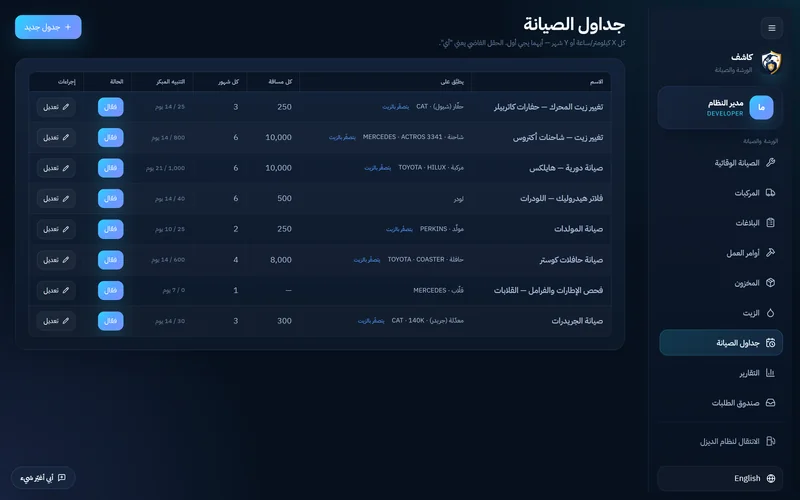Image resolution: width=800 pixels, height=500 pixels.
Task: Collapse the sidebar with the hamburger icon
Action: click(771, 28)
